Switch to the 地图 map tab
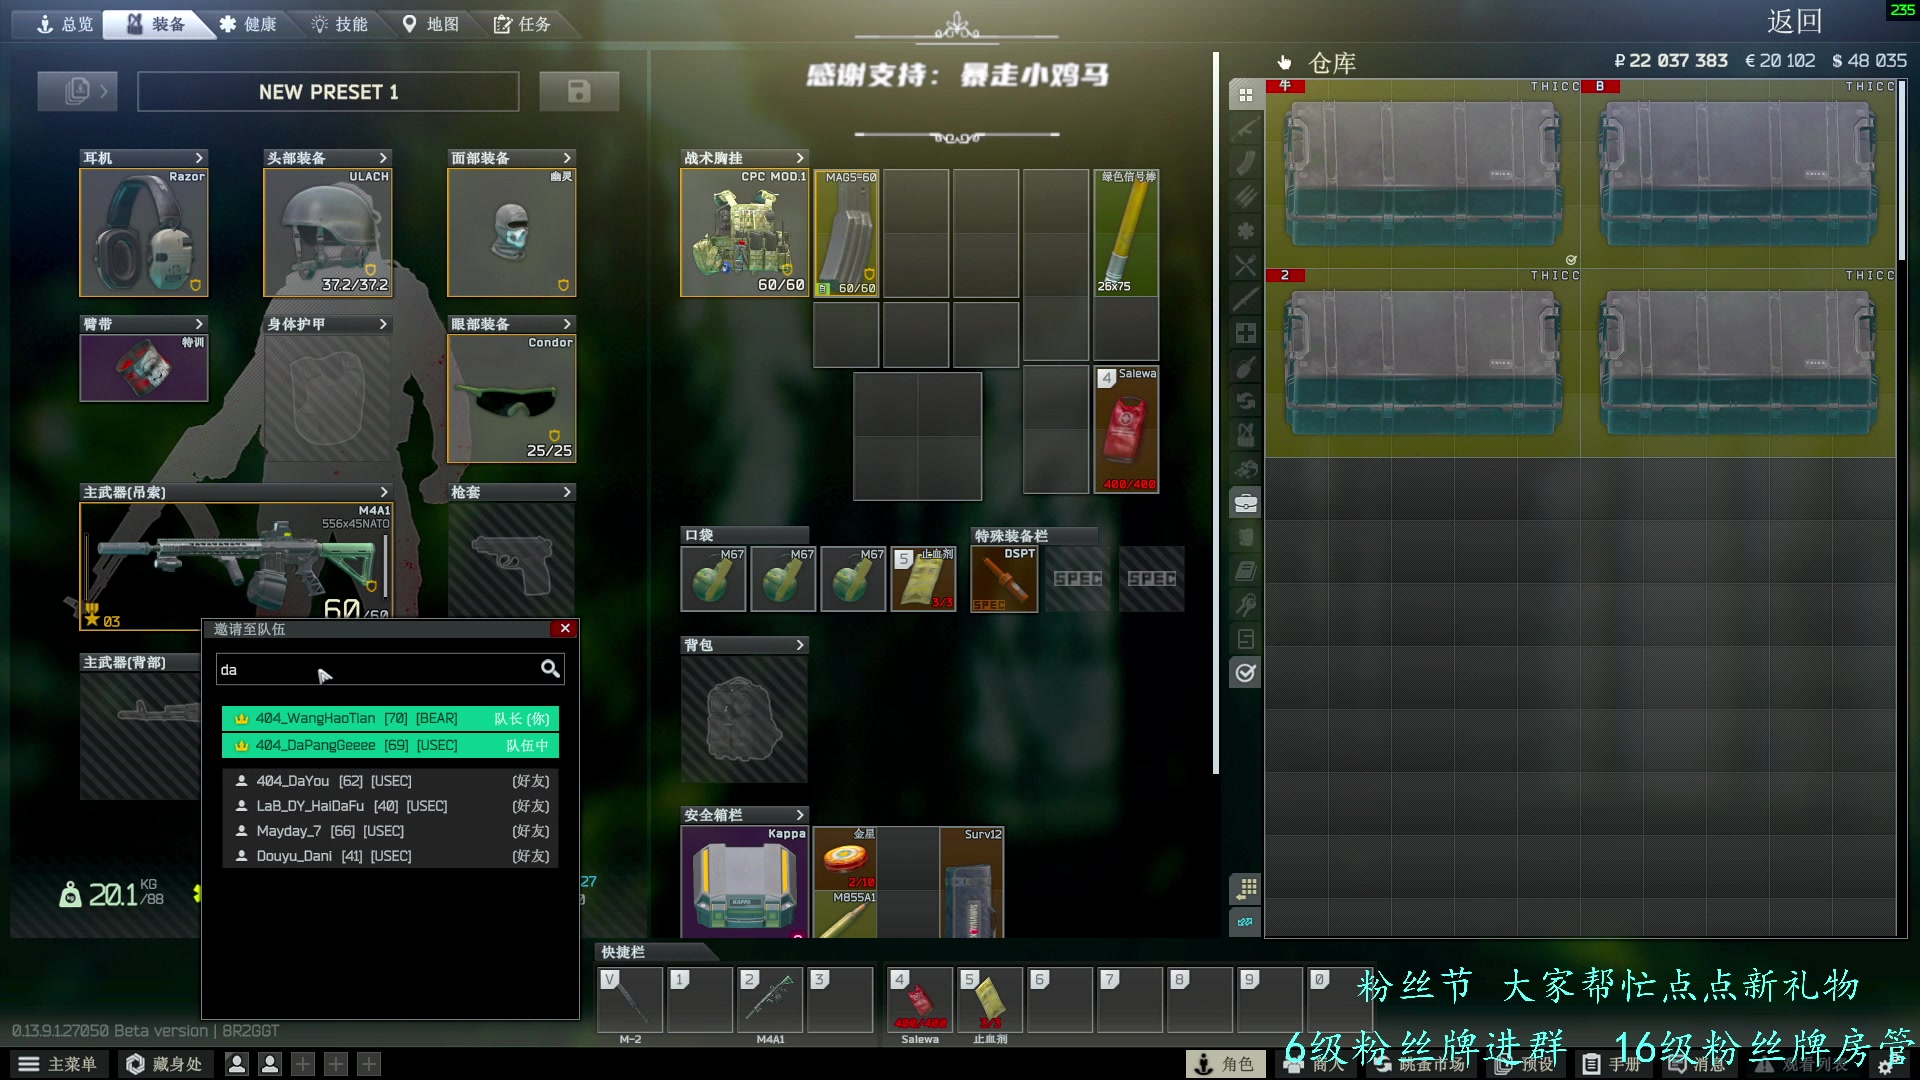Viewport: 1920px width, 1080px height. click(431, 24)
